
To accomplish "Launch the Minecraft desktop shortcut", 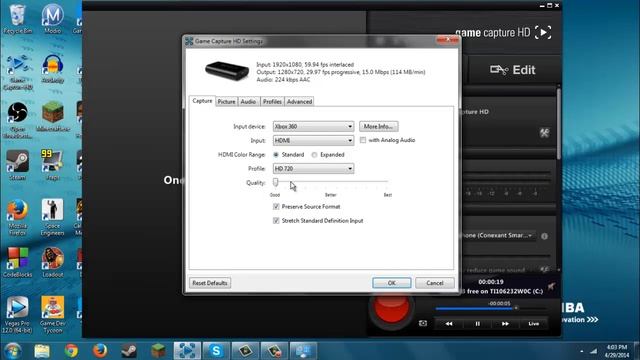I will point(52,116).
